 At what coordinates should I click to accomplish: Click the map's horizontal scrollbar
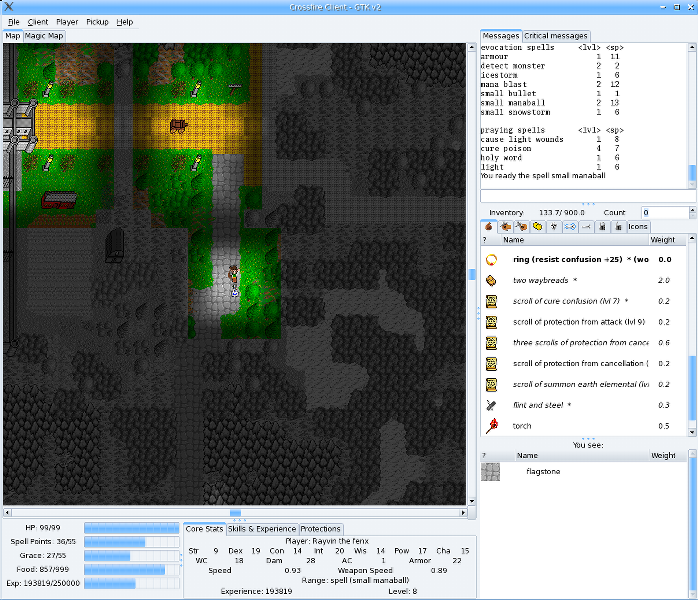point(236,513)
